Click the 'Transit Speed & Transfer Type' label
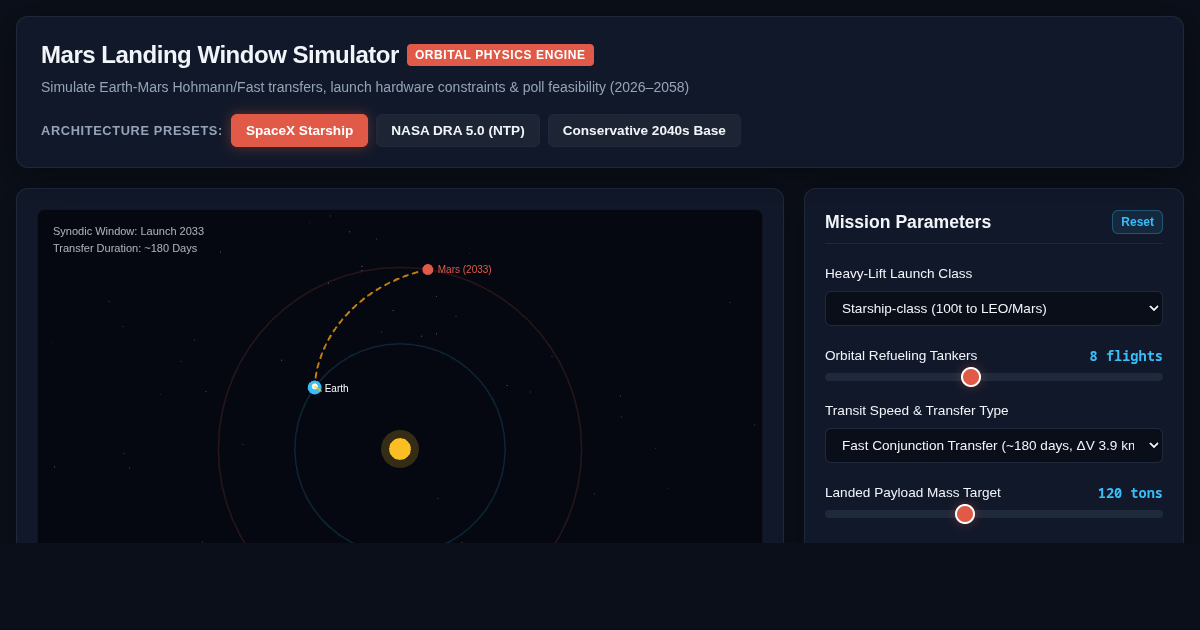Screen dimensions: 1200x630 tap(917, 411)
